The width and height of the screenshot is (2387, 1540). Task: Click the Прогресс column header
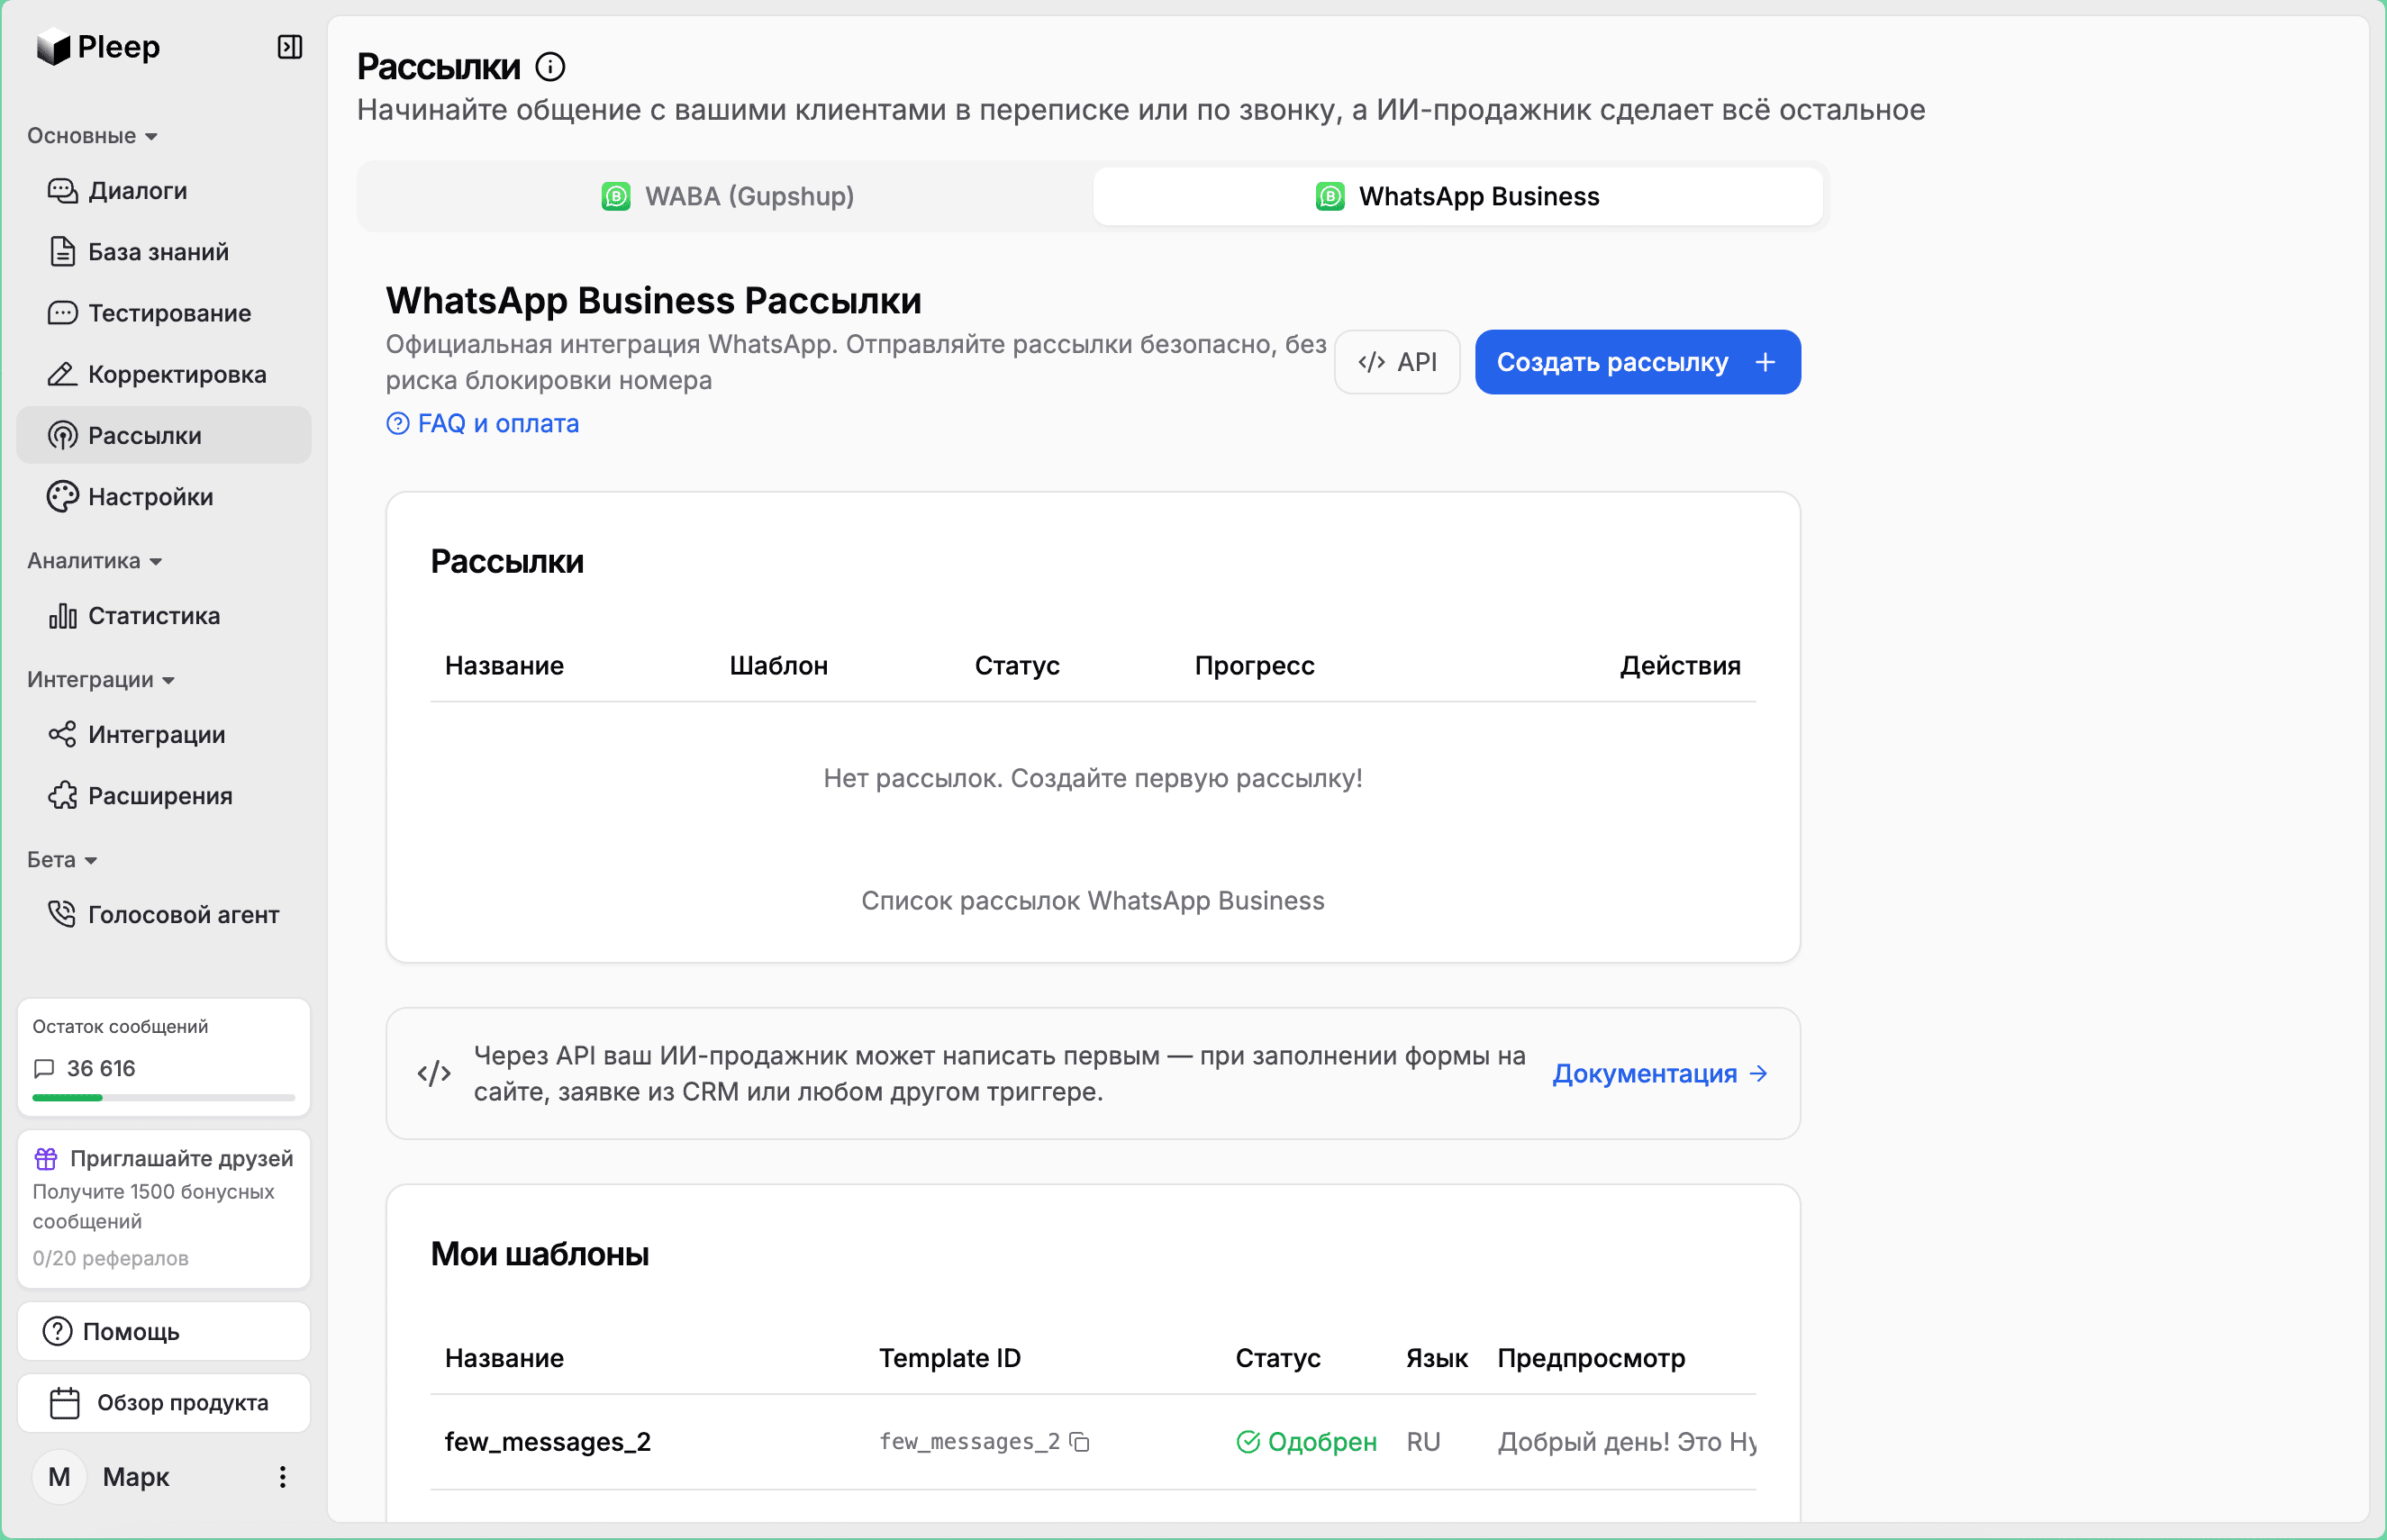pos(1255,666)
